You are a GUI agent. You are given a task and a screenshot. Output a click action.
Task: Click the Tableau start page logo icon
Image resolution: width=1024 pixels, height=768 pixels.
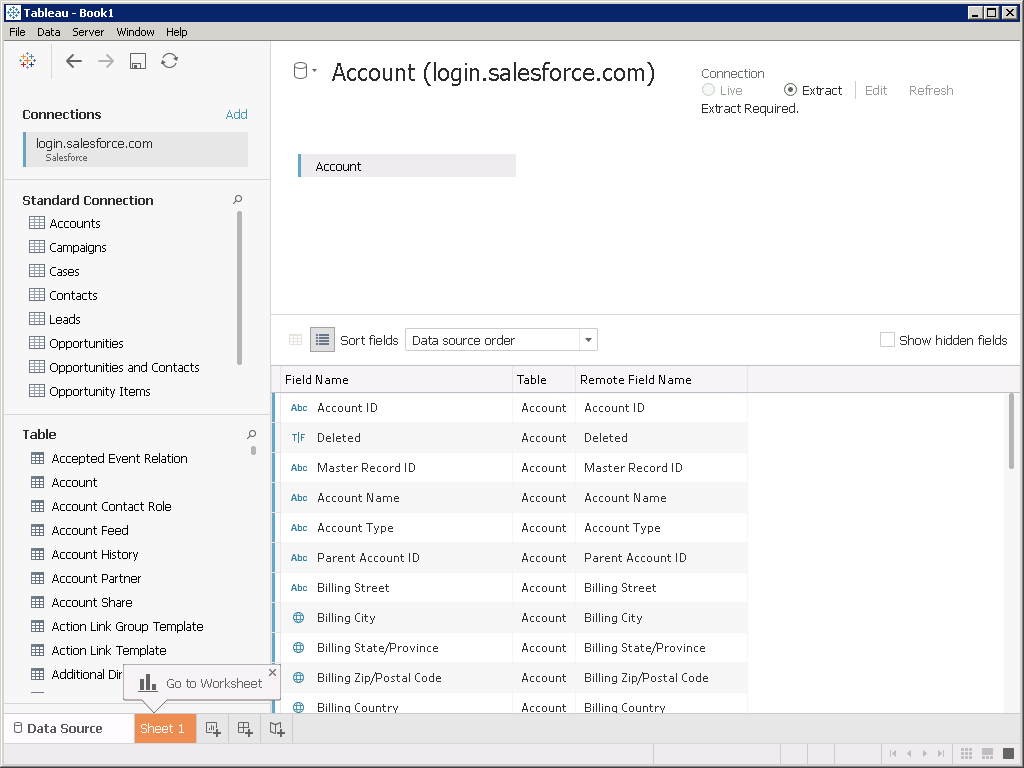[28, 61]
